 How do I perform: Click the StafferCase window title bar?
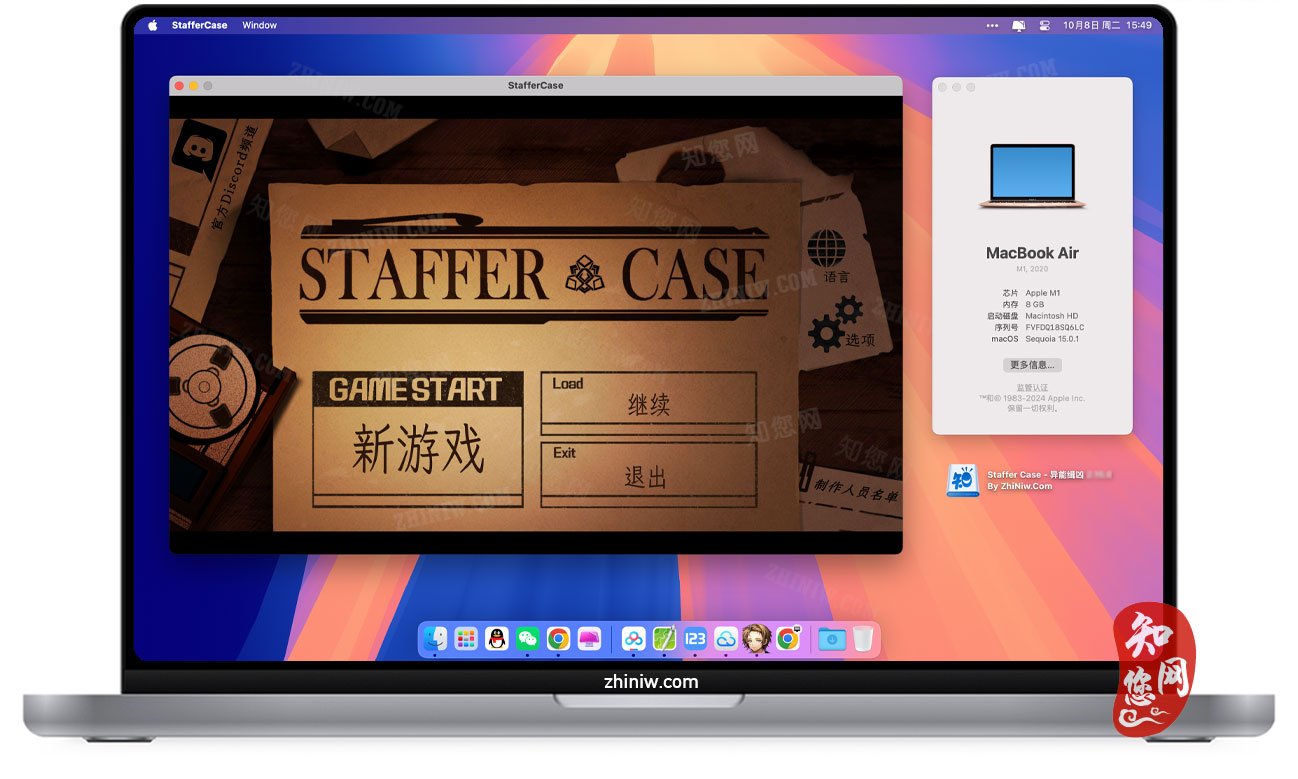(x=535, y=86)
